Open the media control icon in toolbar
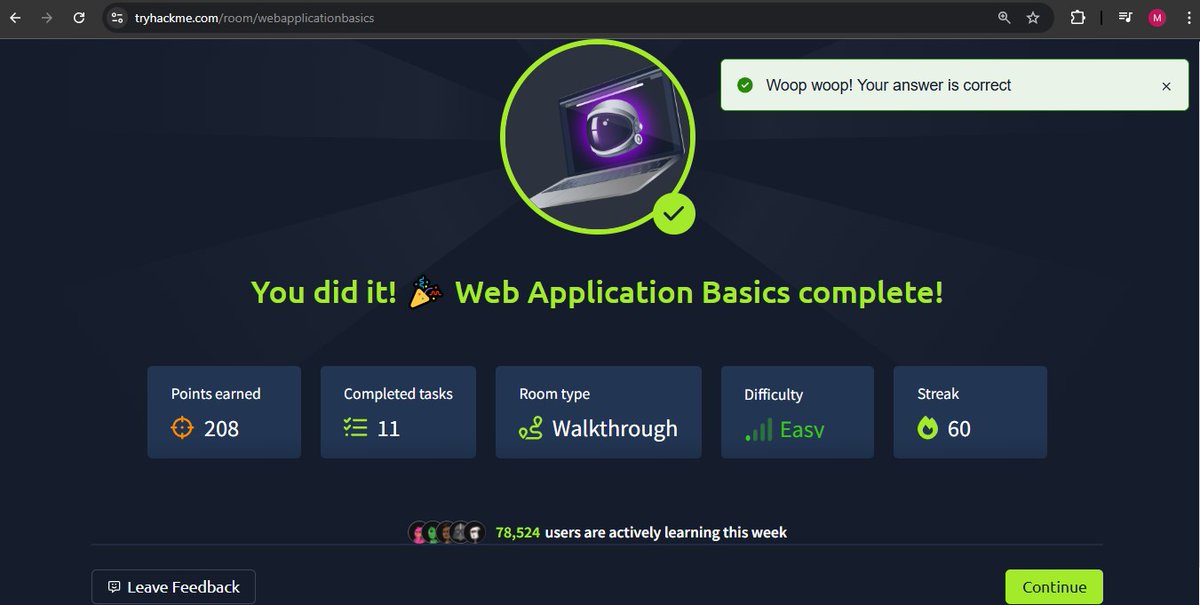This screenshot has height=605, width=1200. click(1126, 18)
